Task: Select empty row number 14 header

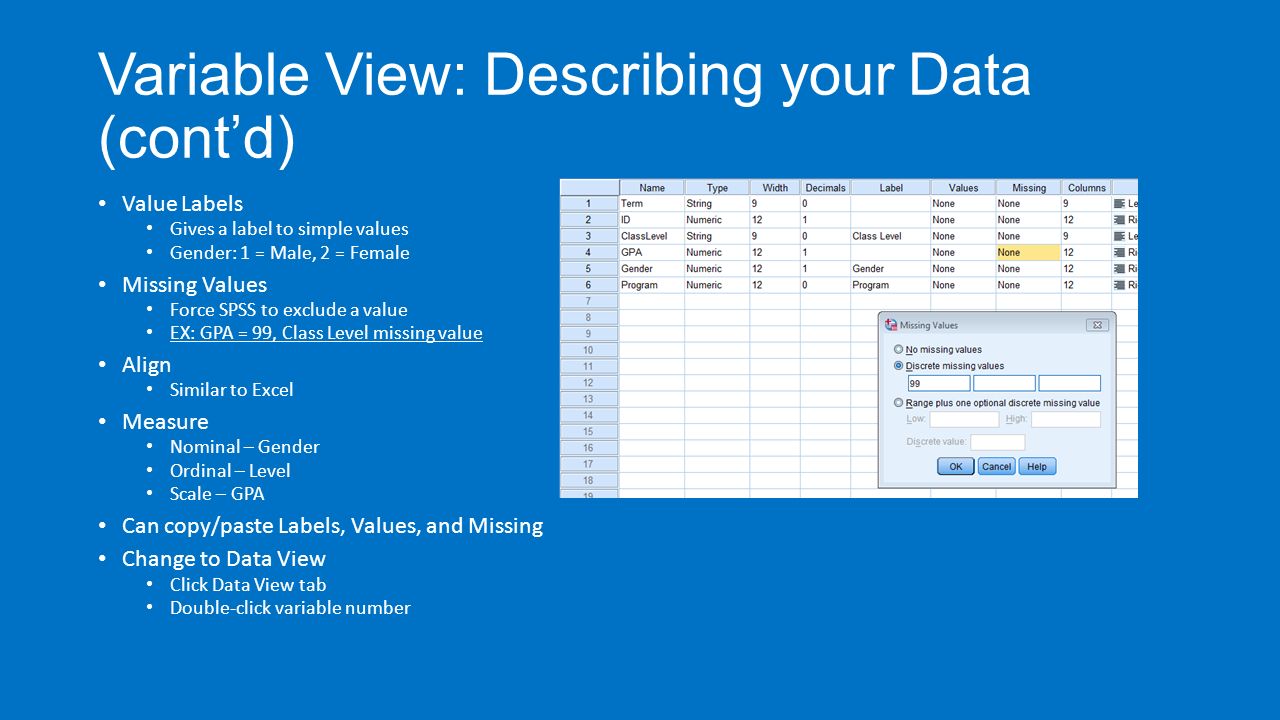Action: 589,415
